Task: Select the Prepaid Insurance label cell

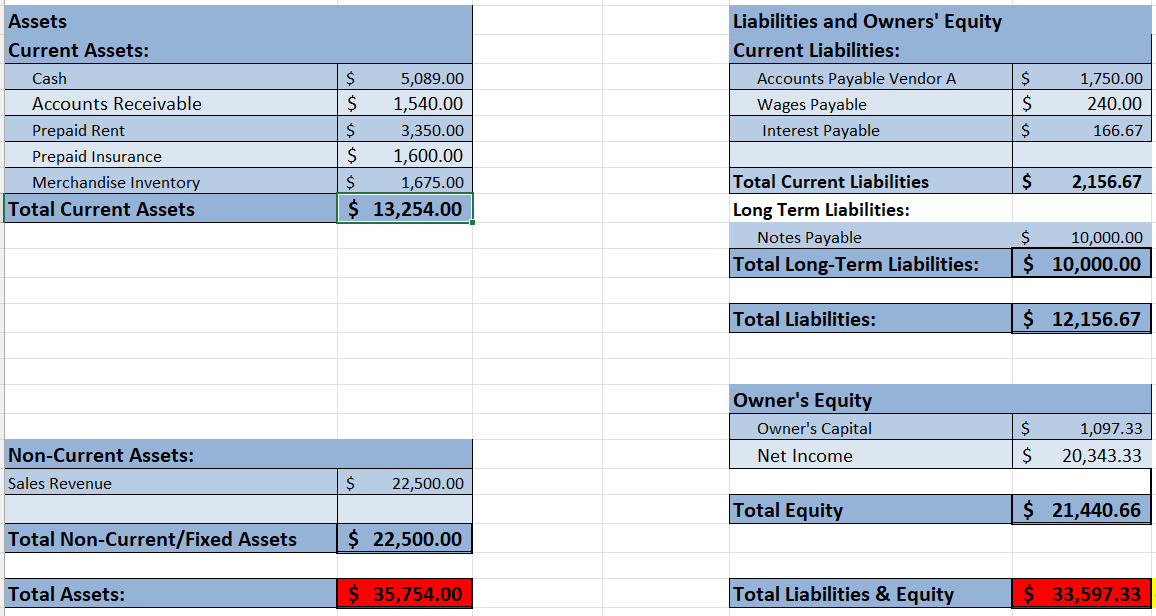Action: pos(171,155)
